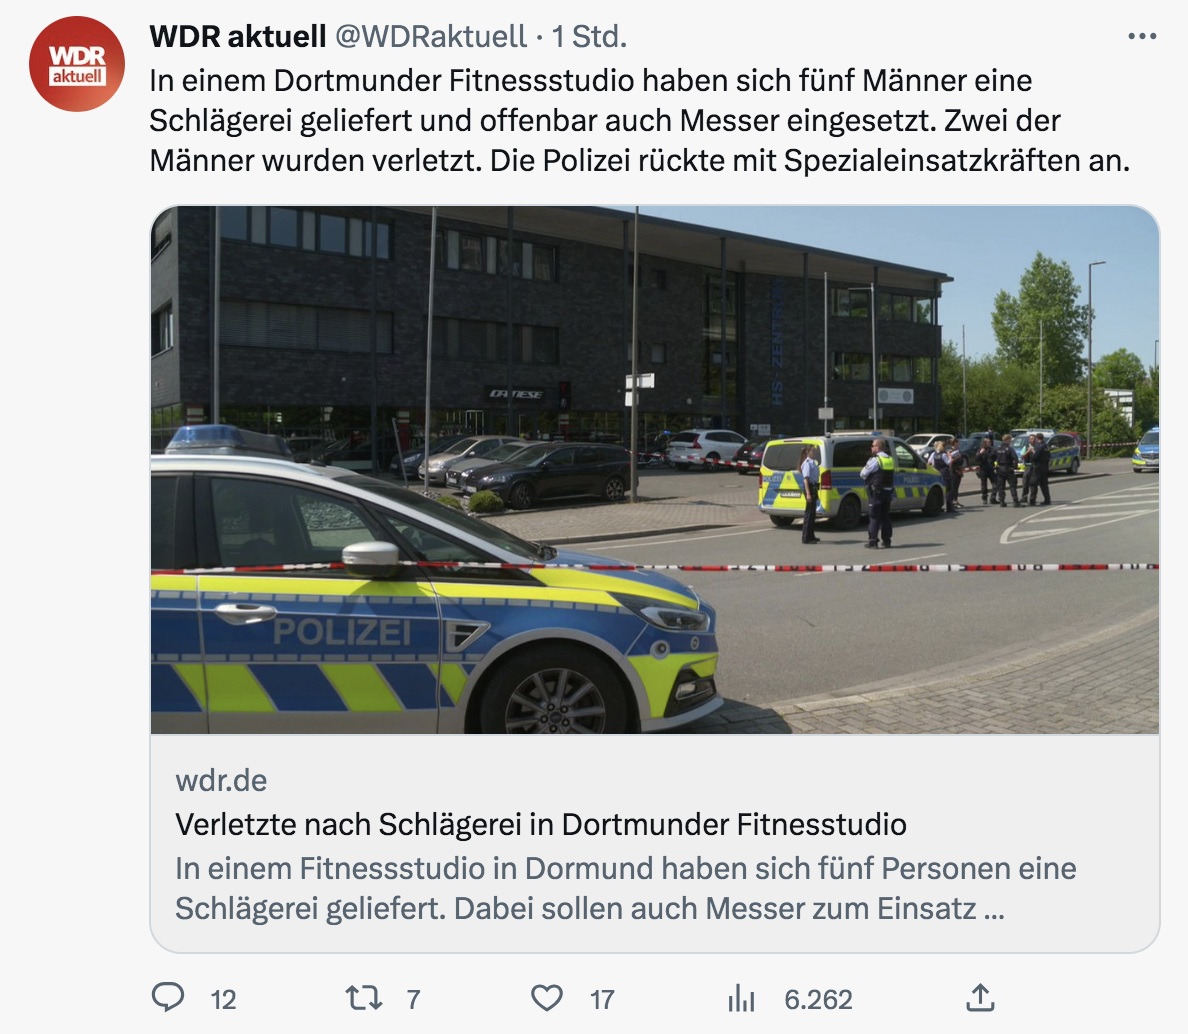The height and width of the screenshot is (1034, 1188).
Task: Open headline 'Verletzte nach Schlägerei in Dortmunder Fitnesstudio'
Action: coord(541,824)
